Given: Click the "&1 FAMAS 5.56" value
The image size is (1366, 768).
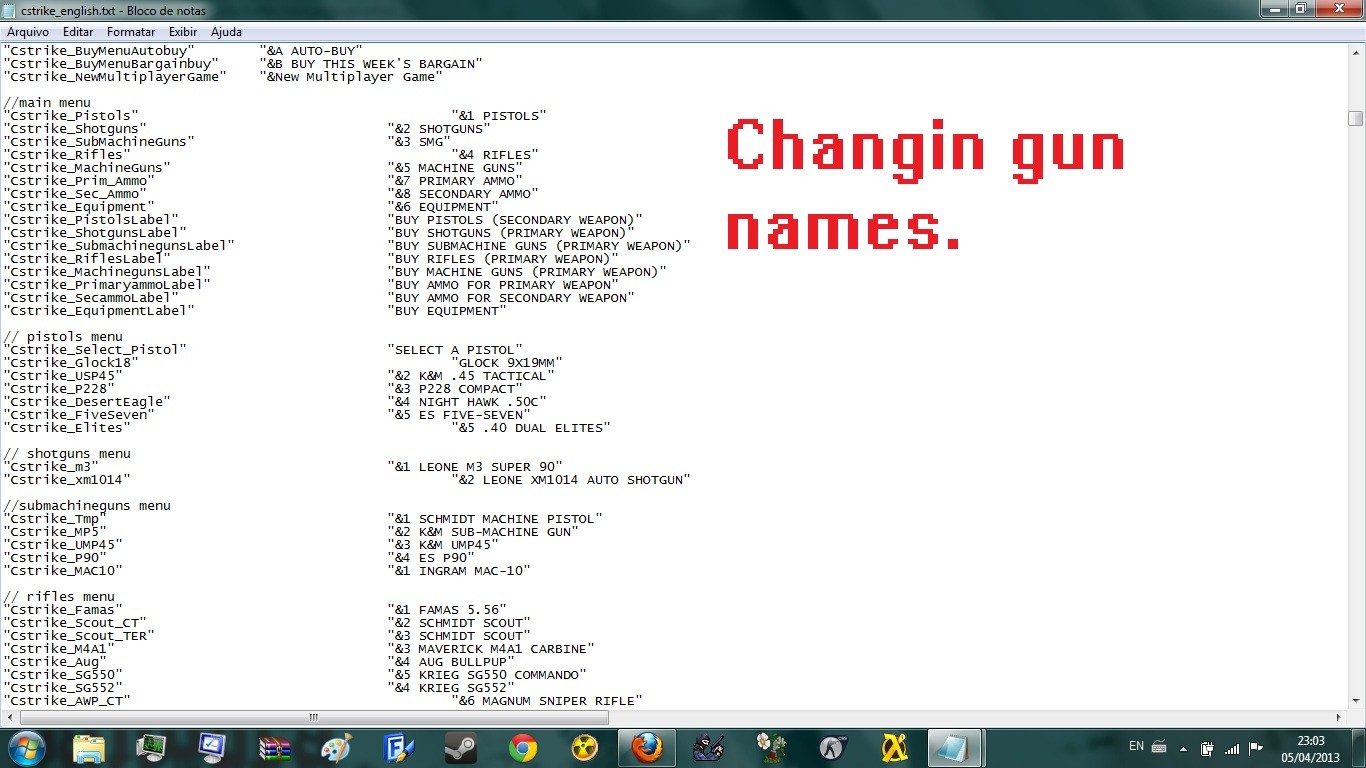Looking at the screenshot, I should coord(446,609).
